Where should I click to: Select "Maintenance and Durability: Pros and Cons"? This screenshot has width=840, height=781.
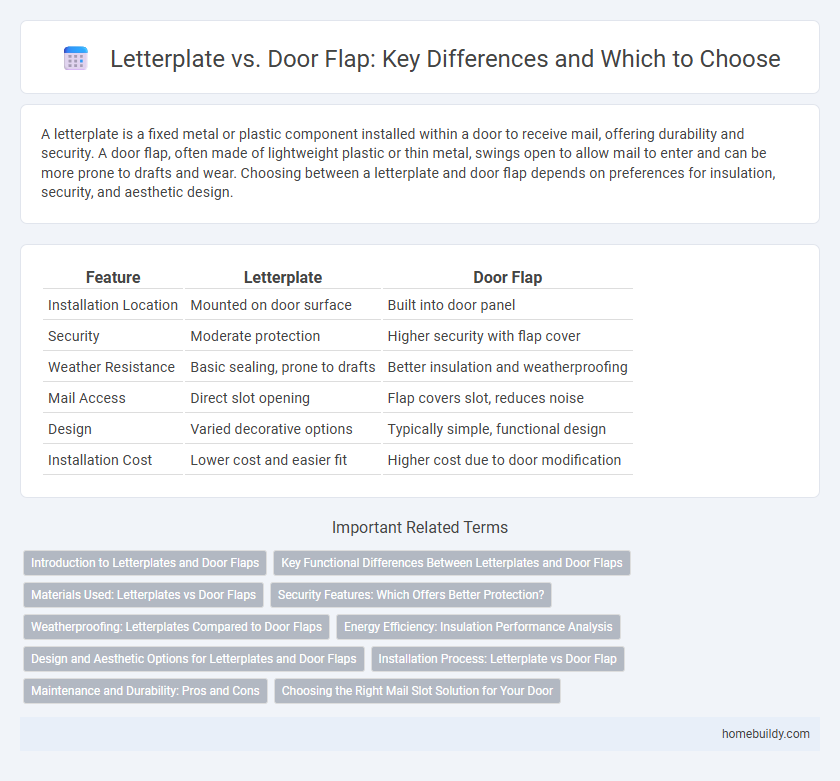click(x=144, y=691)
